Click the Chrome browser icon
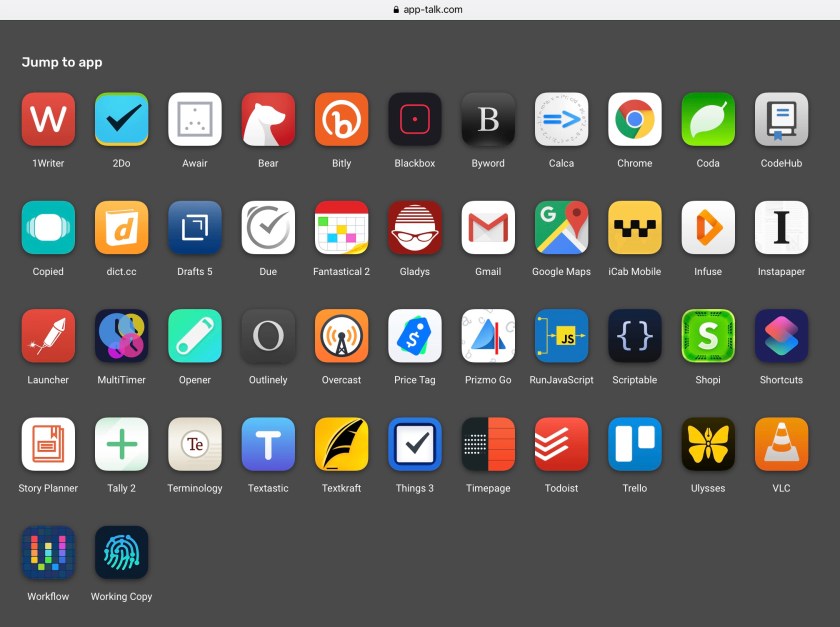840x627 pixels. 635,120
